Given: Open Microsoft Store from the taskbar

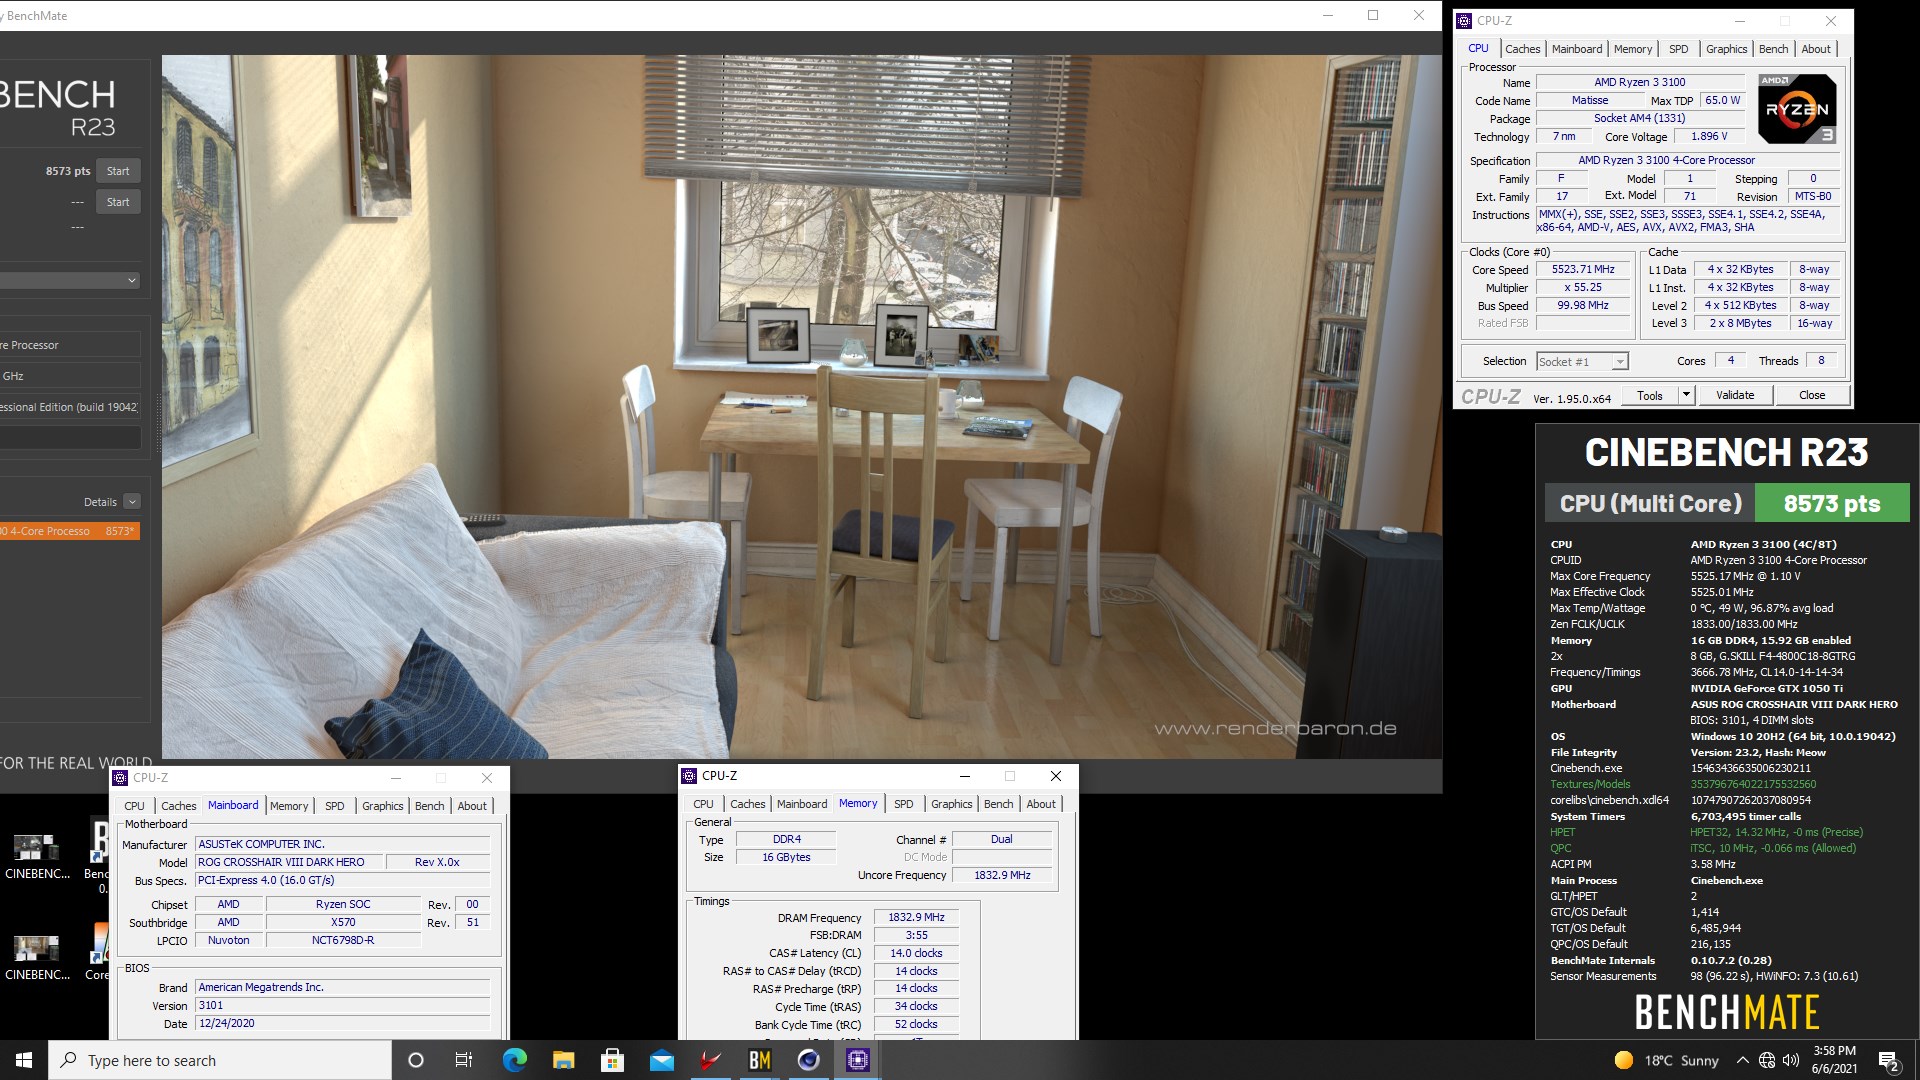Looking at the screenshot, I should tap(612, 1060).
